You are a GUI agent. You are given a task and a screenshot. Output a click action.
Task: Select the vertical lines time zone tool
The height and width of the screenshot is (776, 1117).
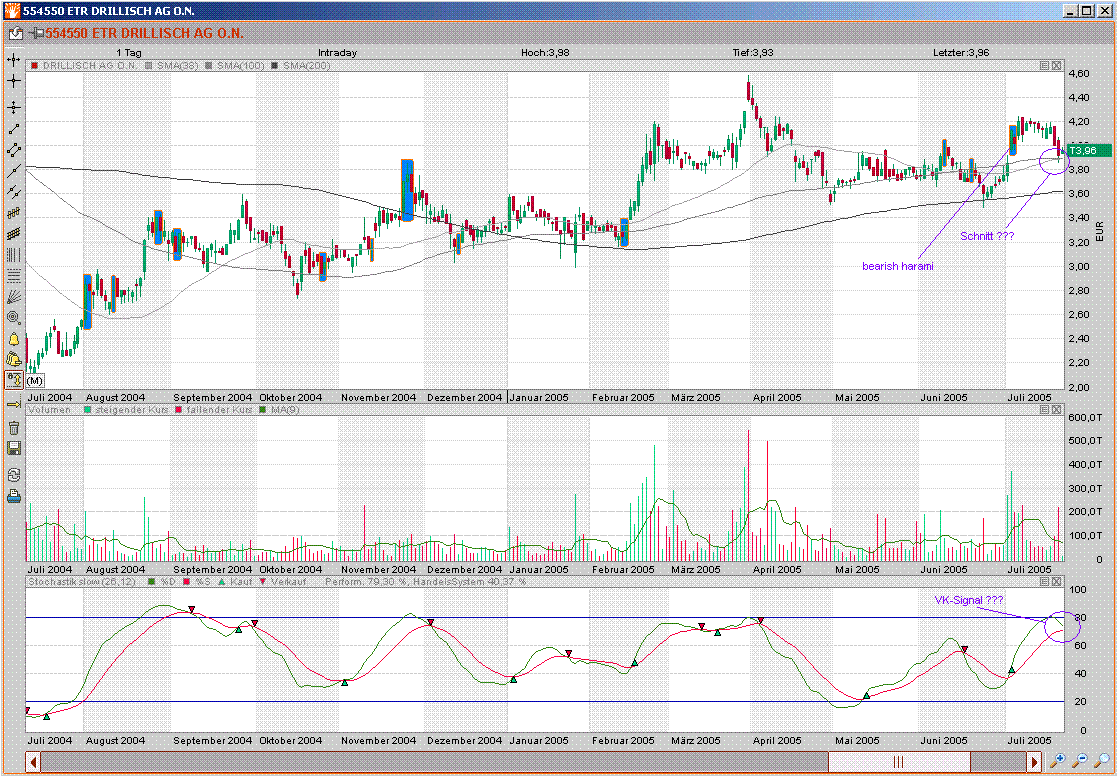point(14,255)
